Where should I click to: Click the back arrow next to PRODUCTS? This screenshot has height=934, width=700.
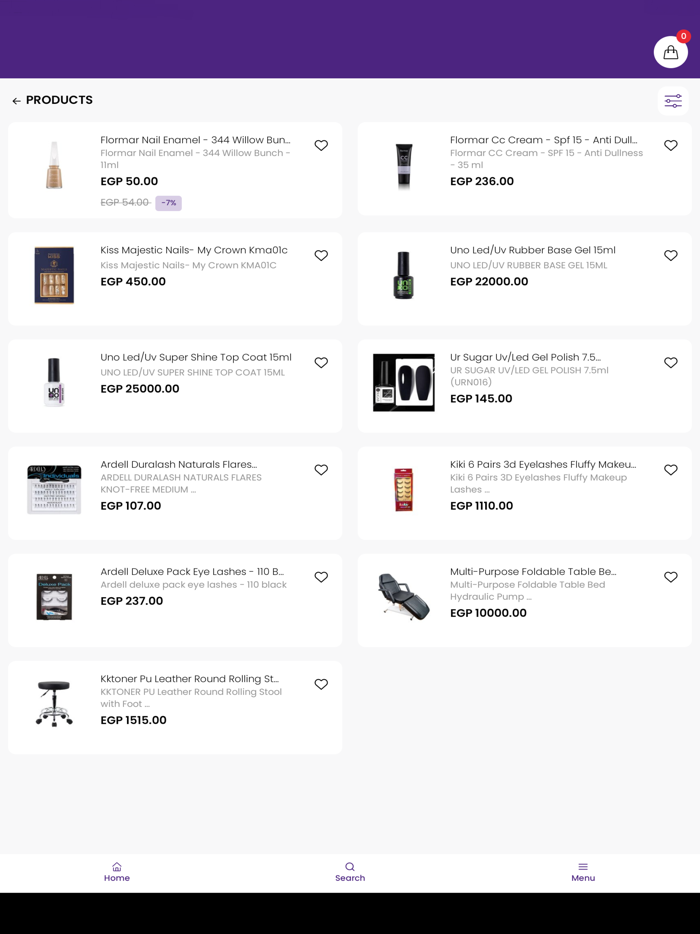click(17, 100)
